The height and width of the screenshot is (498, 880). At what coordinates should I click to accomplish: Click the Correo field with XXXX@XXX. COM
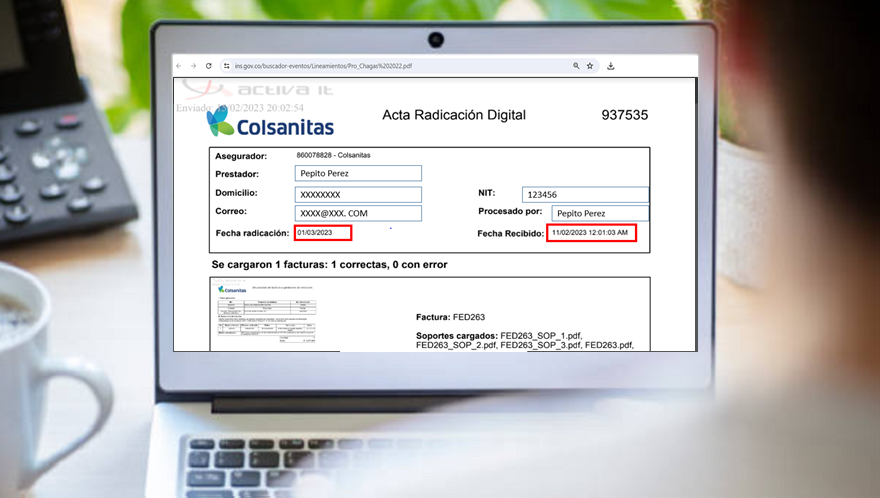358,213
